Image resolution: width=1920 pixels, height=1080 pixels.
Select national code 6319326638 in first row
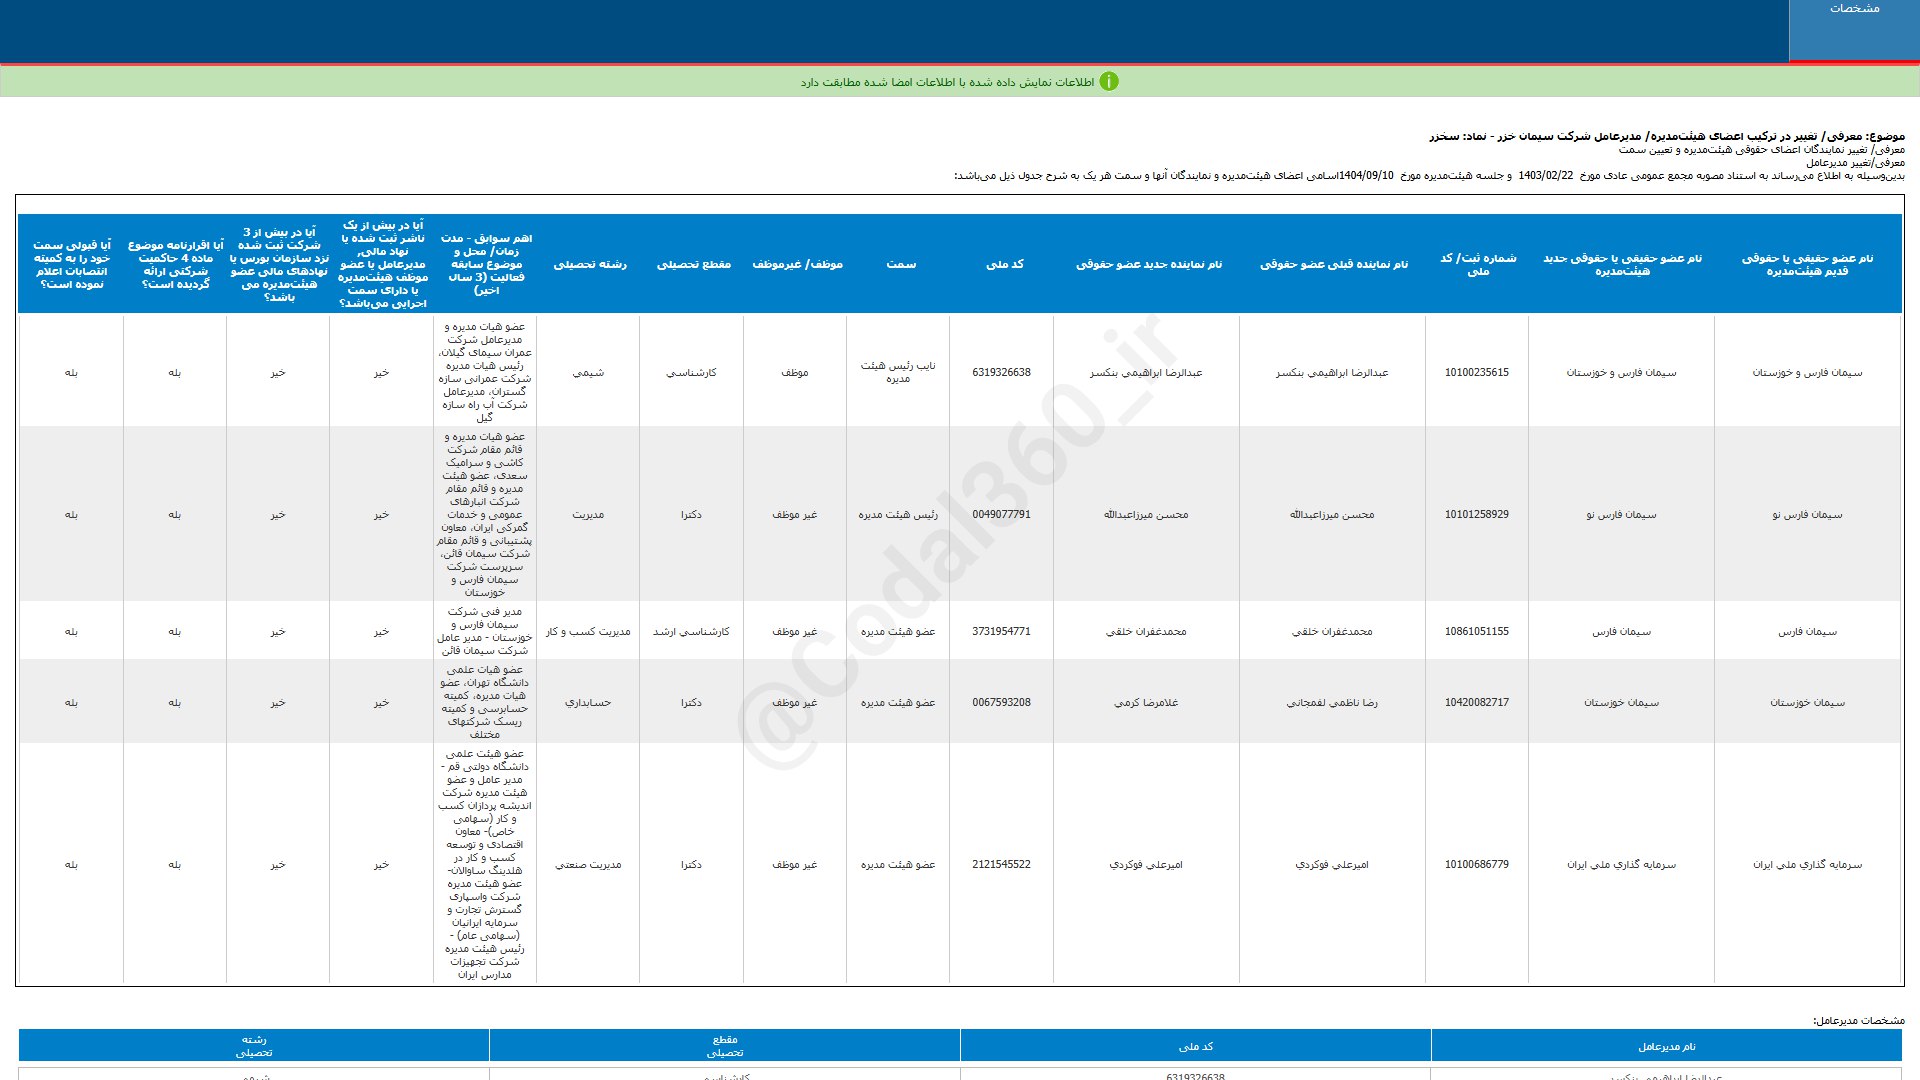(1001, 372)
